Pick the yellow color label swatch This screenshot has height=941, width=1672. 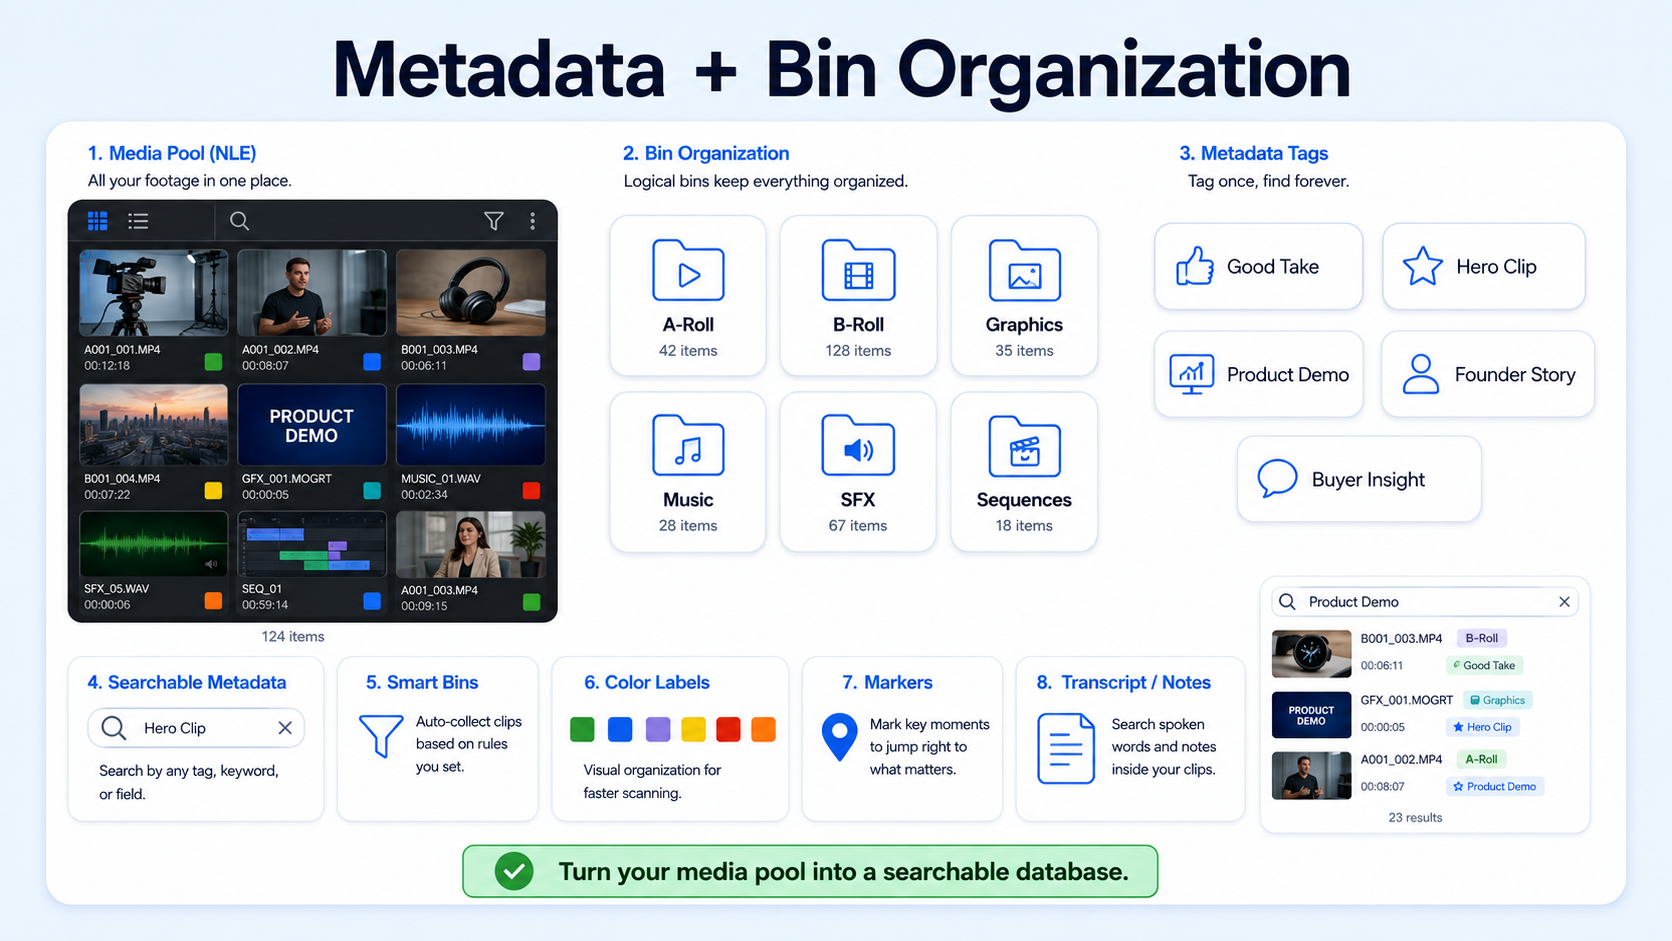(x=693, y=729)
